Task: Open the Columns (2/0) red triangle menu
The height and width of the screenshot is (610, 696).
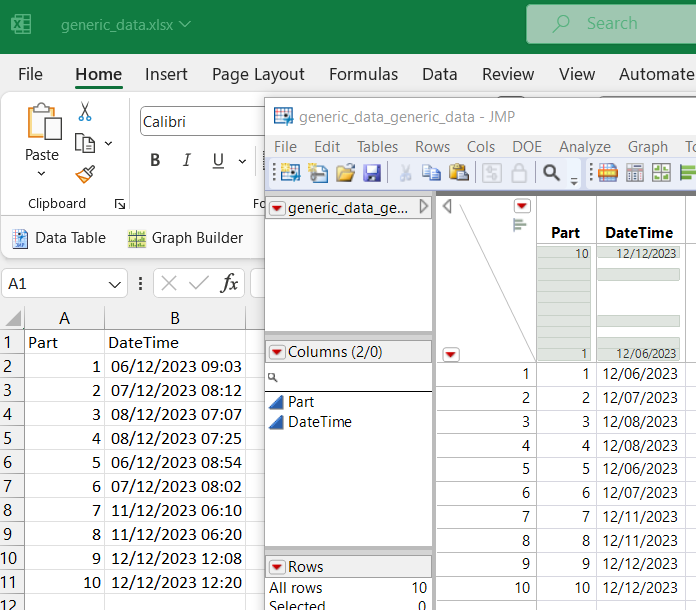Action: pos(276,352)
